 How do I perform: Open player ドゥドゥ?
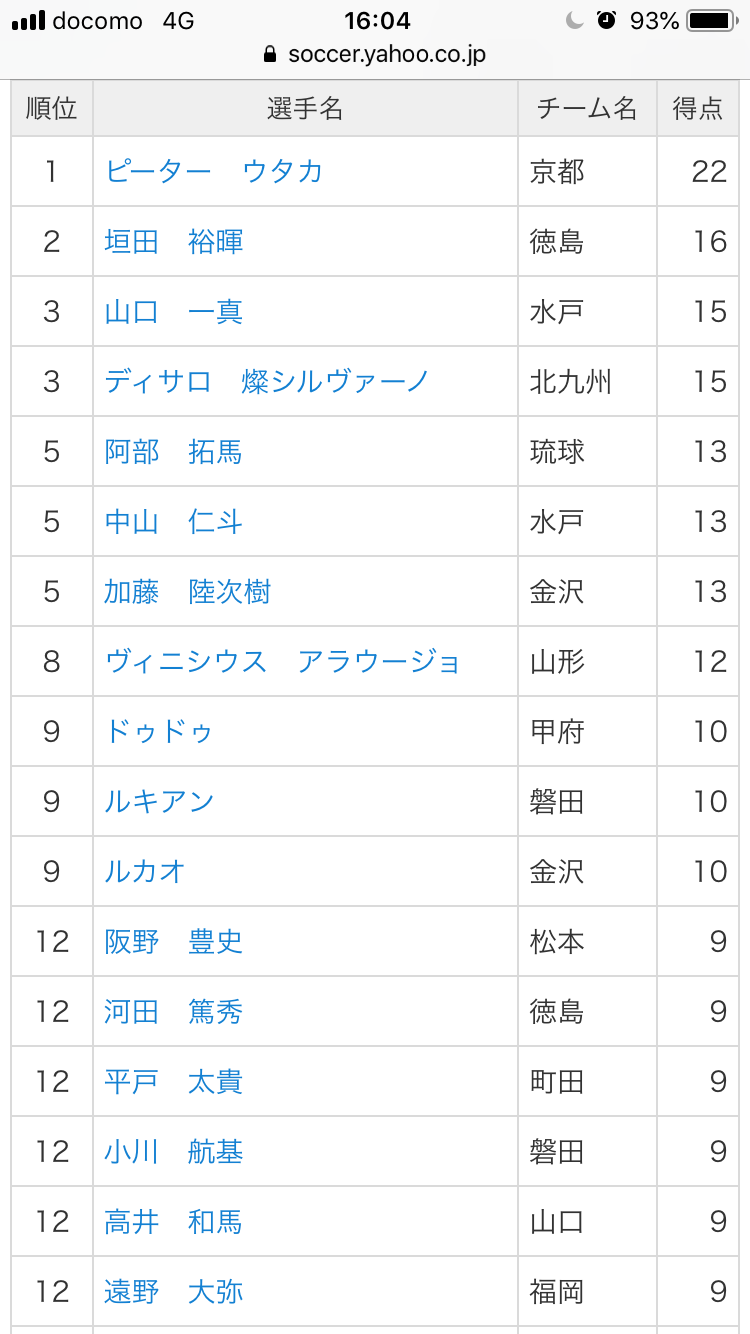coord(159,731)
